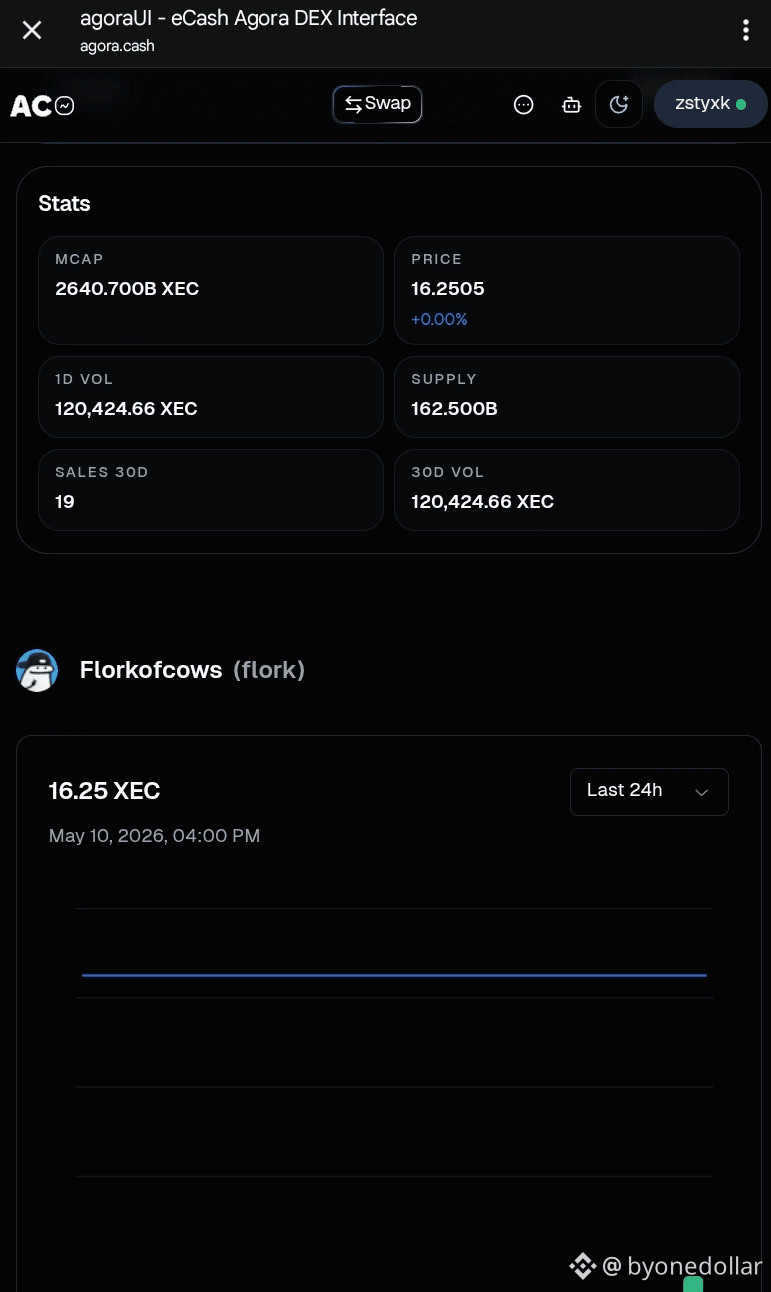Toggle dark mode with the moon icon
Screen dimensions: 771x1292
click(x=619, y=104)
